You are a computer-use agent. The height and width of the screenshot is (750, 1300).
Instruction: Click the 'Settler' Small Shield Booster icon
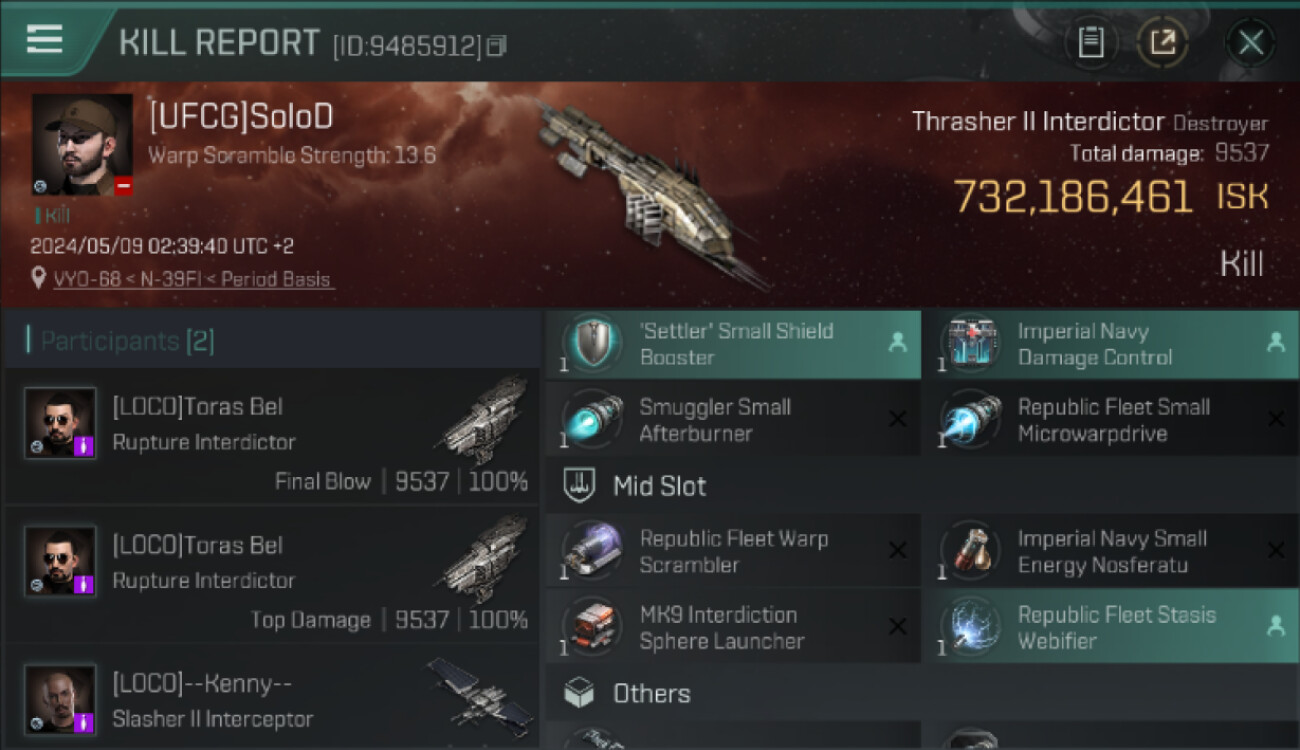tap(592, 344)
